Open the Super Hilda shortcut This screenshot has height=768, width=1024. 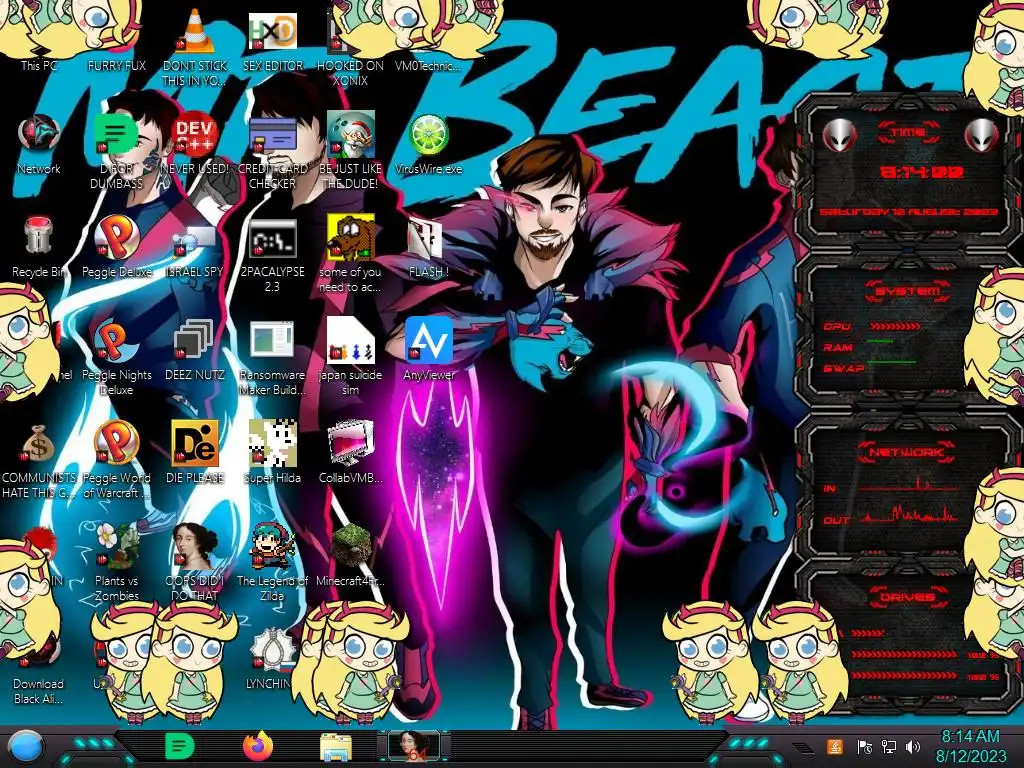coord(272,452)
